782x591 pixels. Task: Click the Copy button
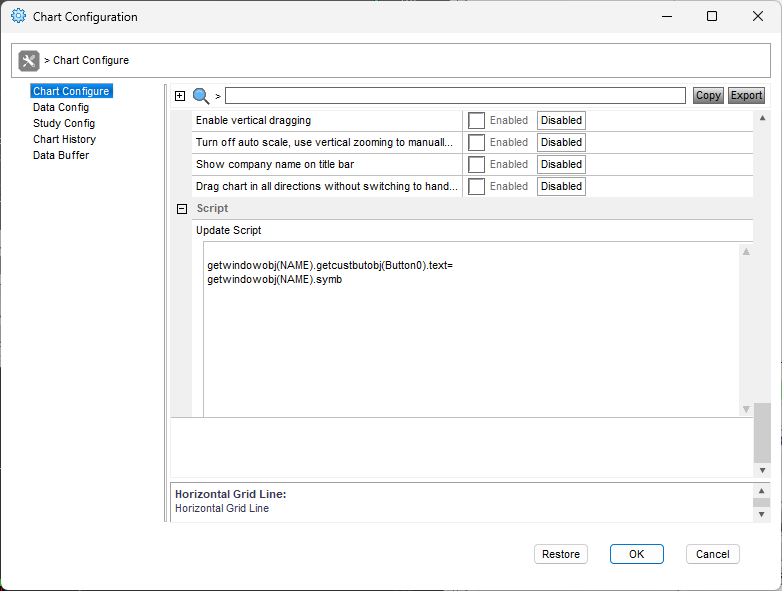click(708, 95)
